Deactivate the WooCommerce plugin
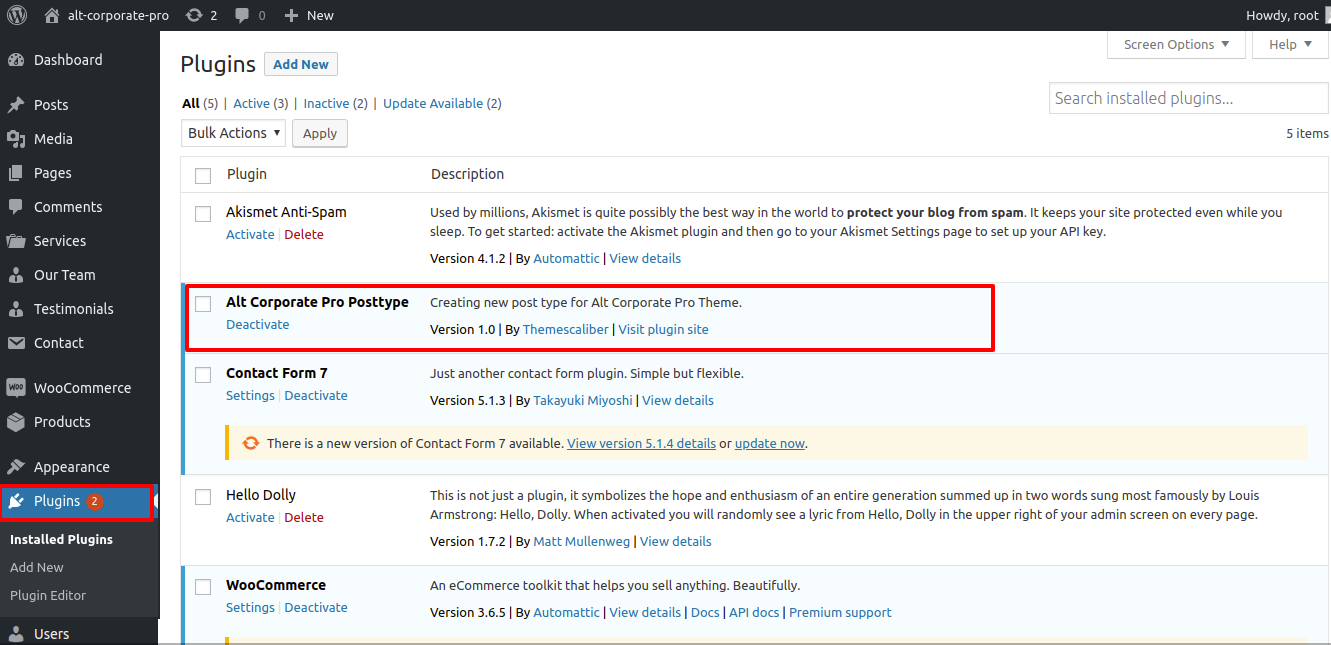Image resolution: width=1331 pixels, height=645 pixels. (316, 607)
